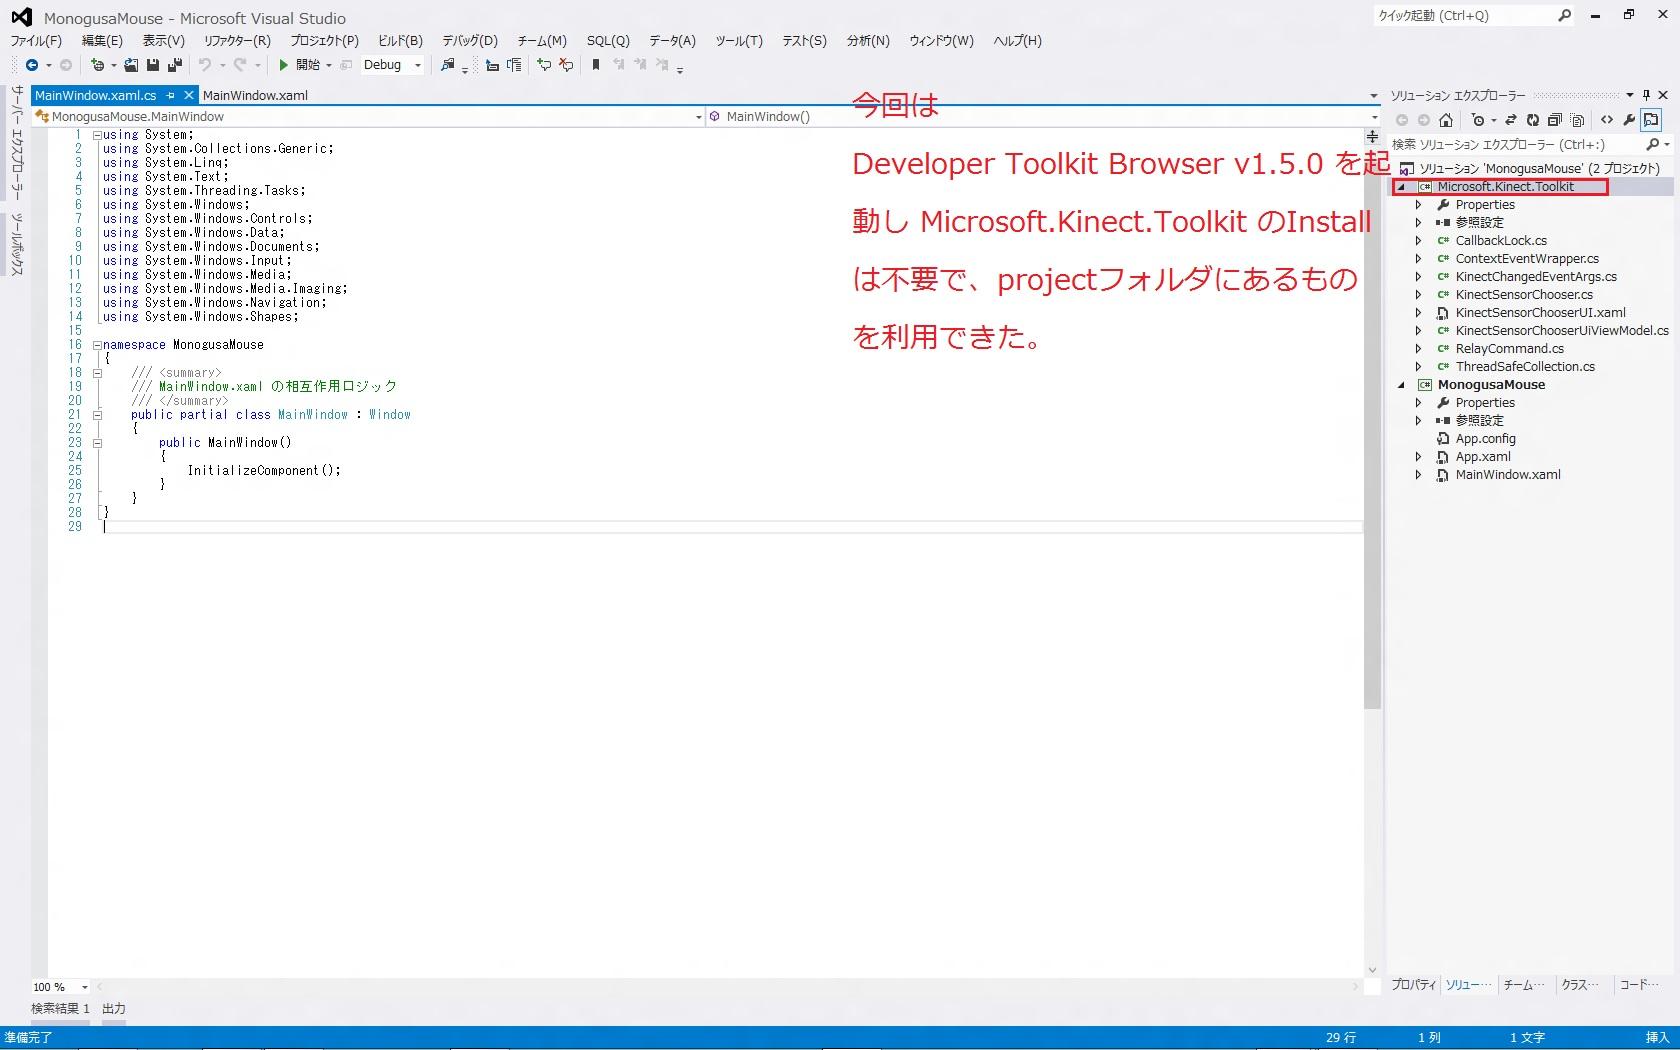This screenshot has height=1050, width=1680.
Task: Close the MainWindow.xaml.cs tab
Action: pos(188,96)
